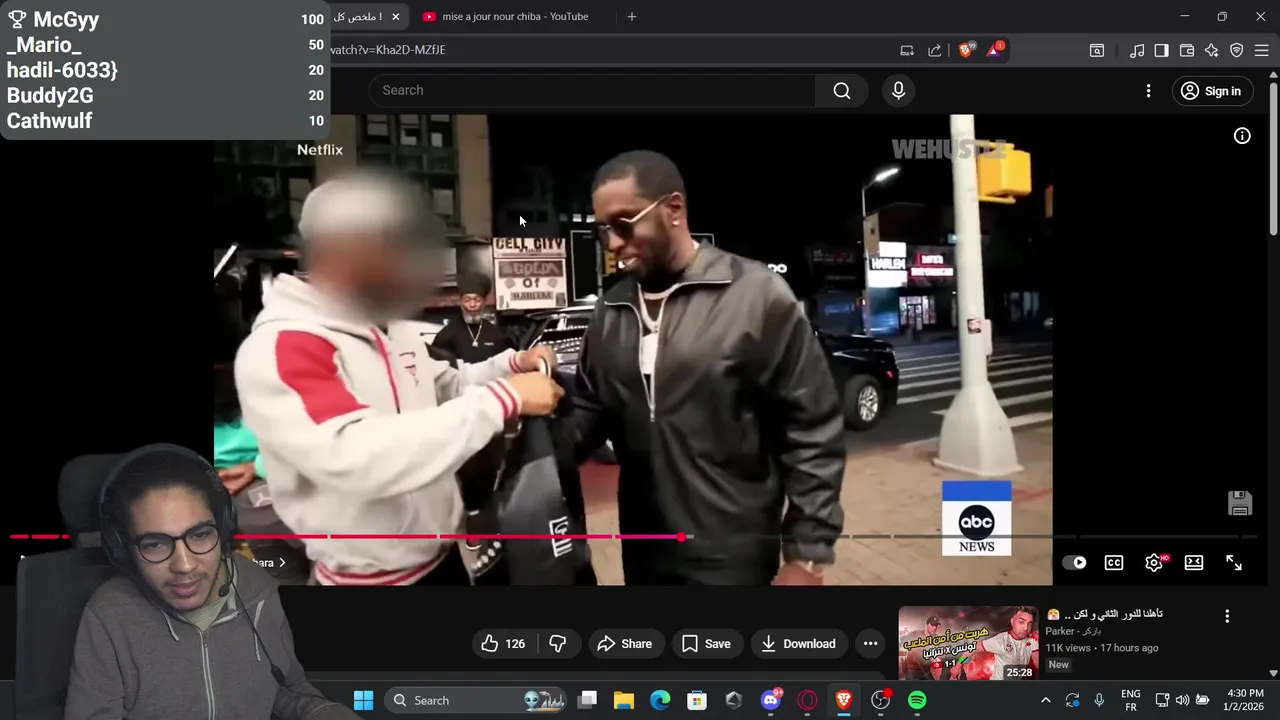Toggle system microphone tray icon

coord(1099,700)
